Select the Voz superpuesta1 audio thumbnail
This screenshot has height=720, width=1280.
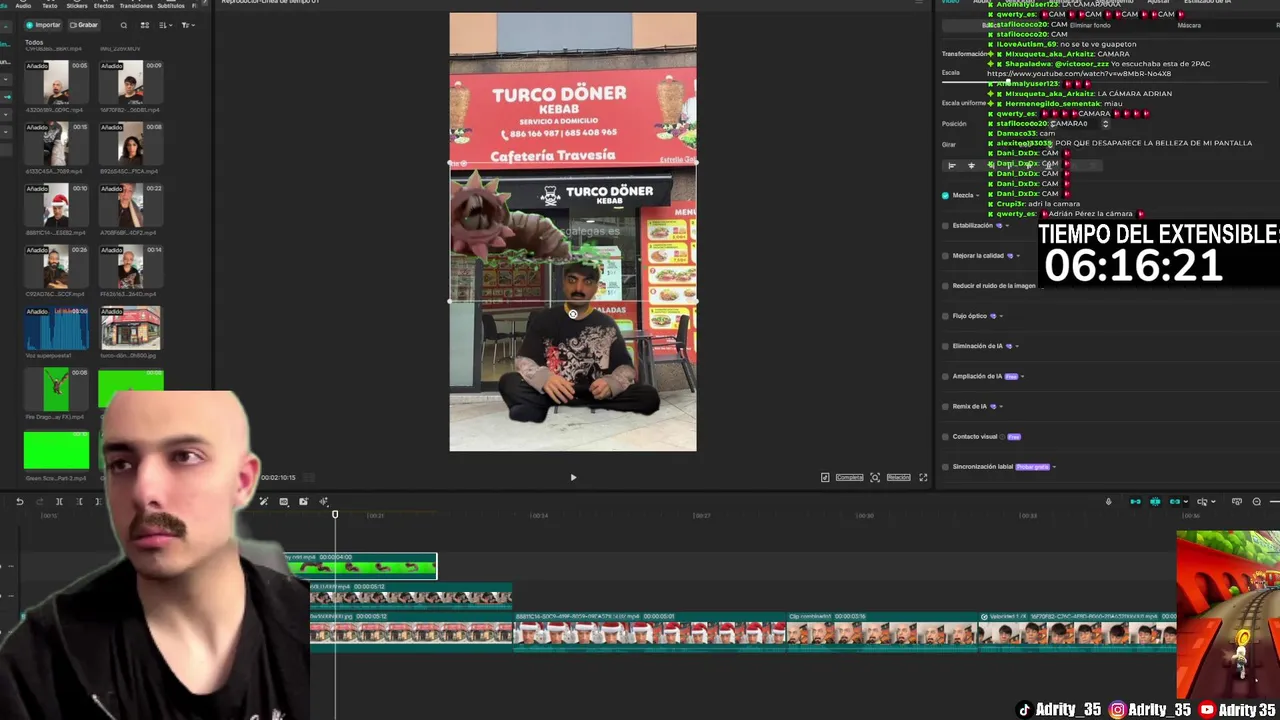(x=56, y=329)
